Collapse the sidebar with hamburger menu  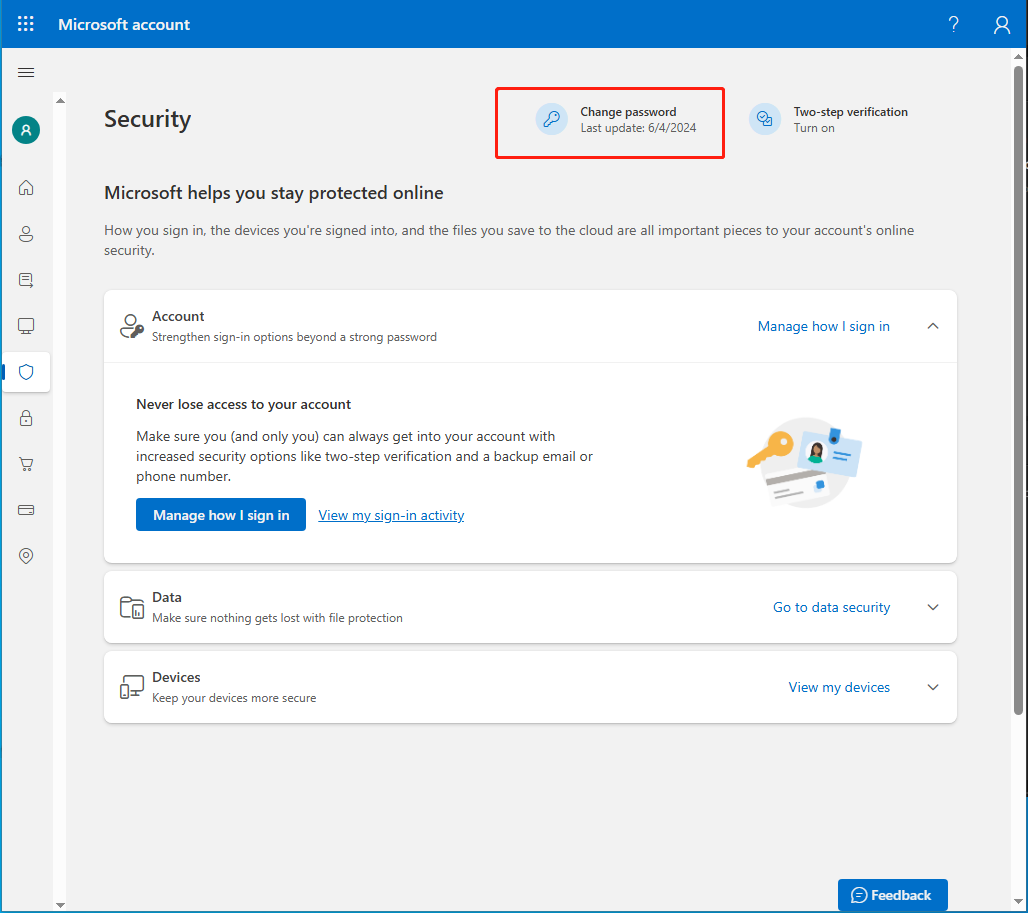click(x=26, y=72)
